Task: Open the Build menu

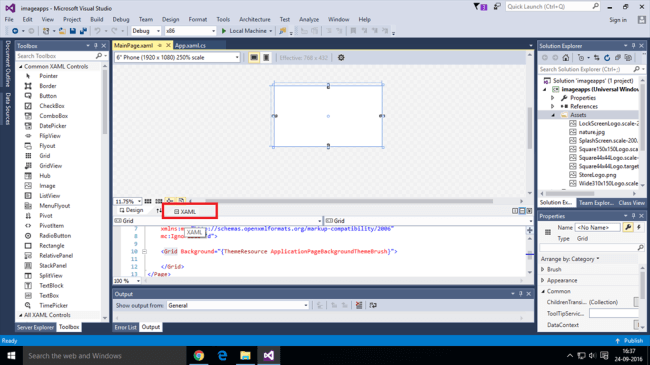Action: (x=97, y=19)
